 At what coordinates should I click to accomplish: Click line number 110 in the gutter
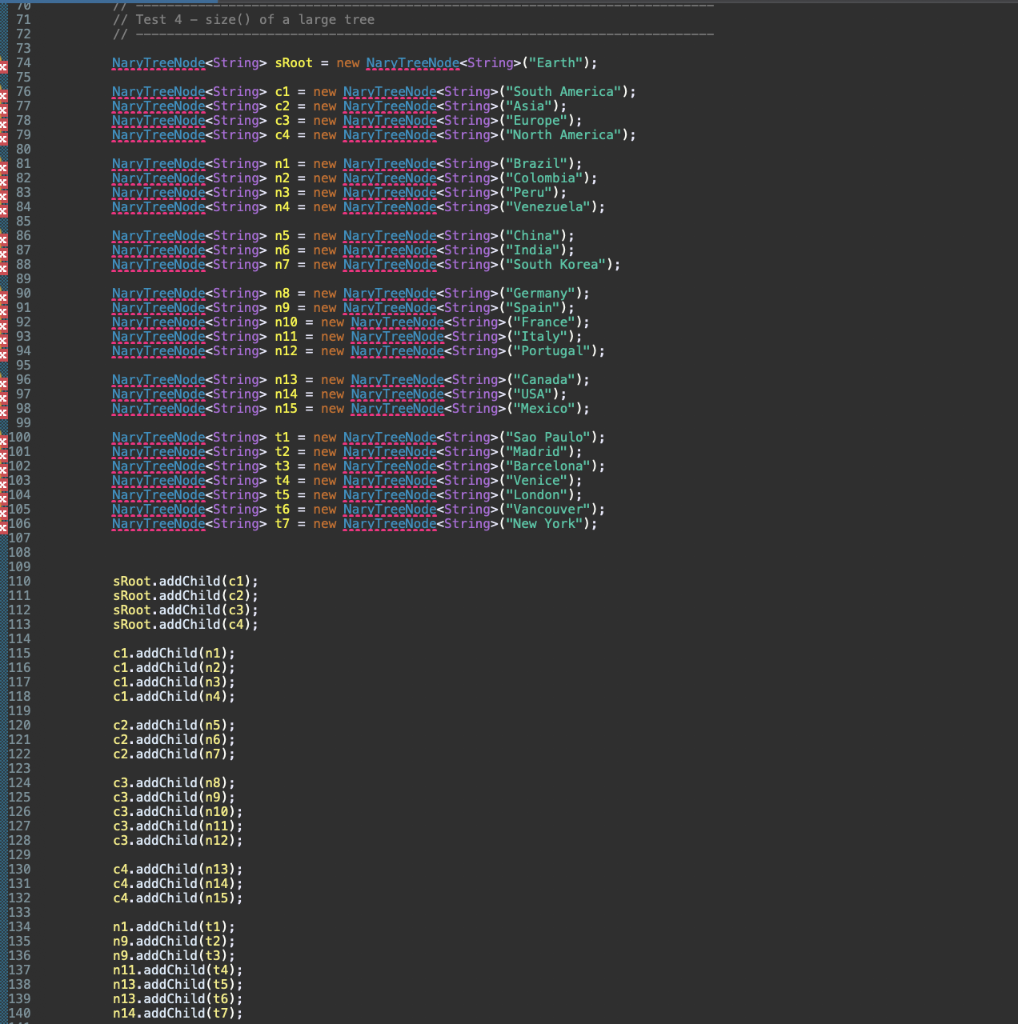(19, 581)
